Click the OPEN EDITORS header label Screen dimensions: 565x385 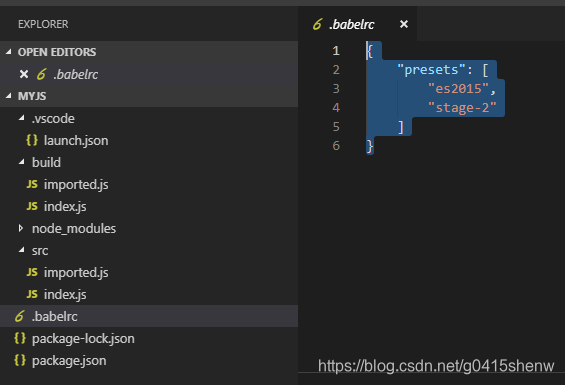click(57, 52)
